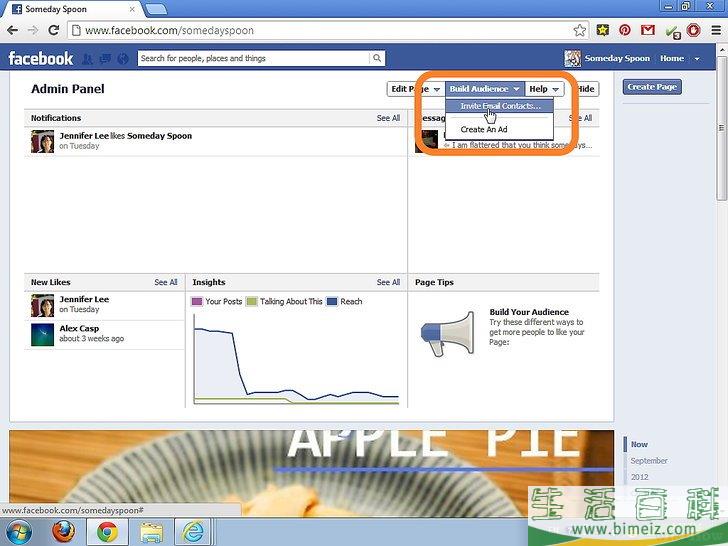The width and height of the screenshot is (728, 546).
Task: Open the Help dropdown
Action: (544, 89)
